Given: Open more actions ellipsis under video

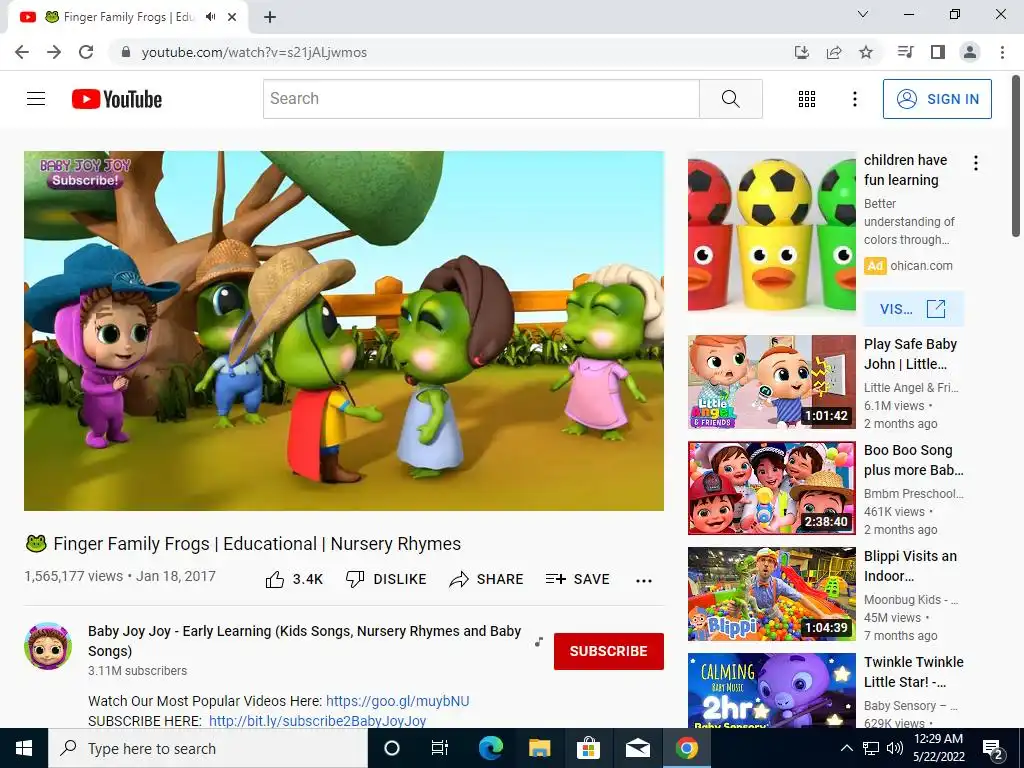Looking at the screenshot, I should tap(644, 581).
